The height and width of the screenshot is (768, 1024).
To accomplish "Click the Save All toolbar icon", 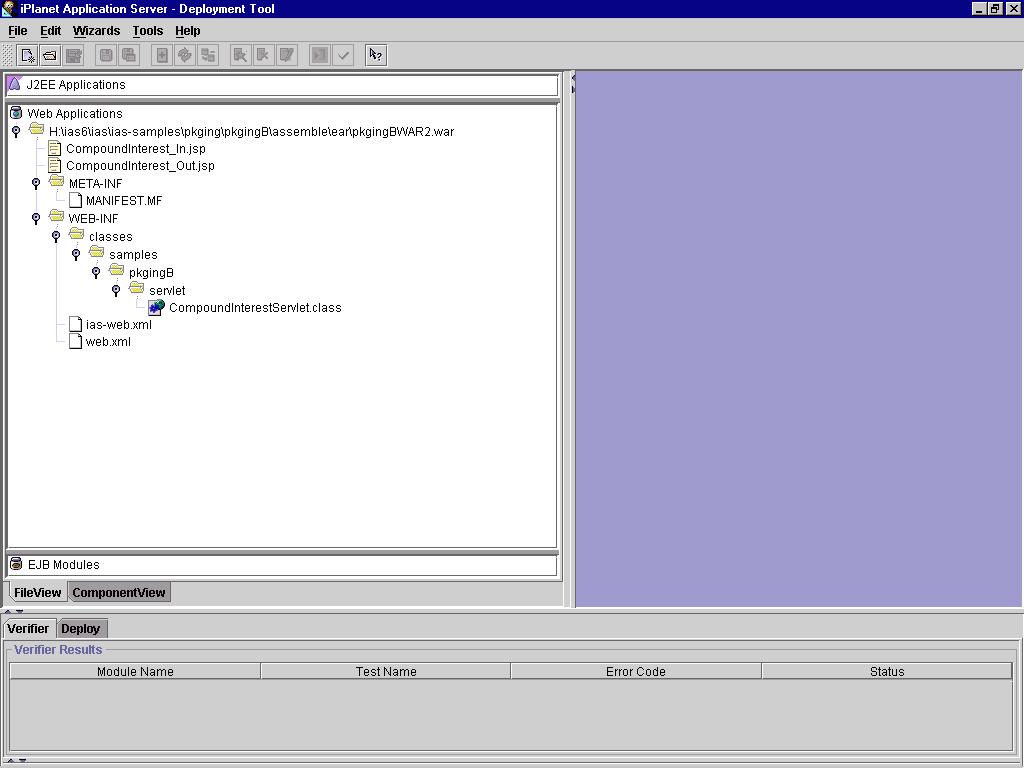I will (x=129, y=56).
